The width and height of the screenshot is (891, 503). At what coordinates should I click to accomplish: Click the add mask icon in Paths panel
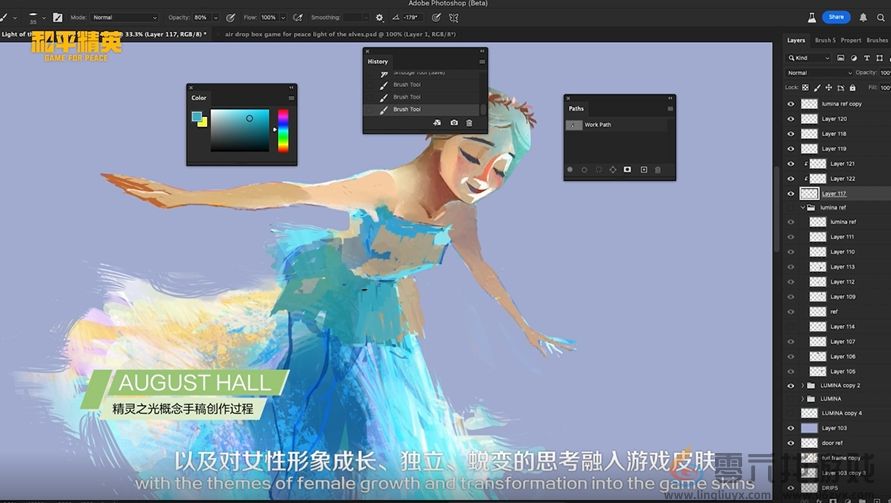[x=627, y=170]
